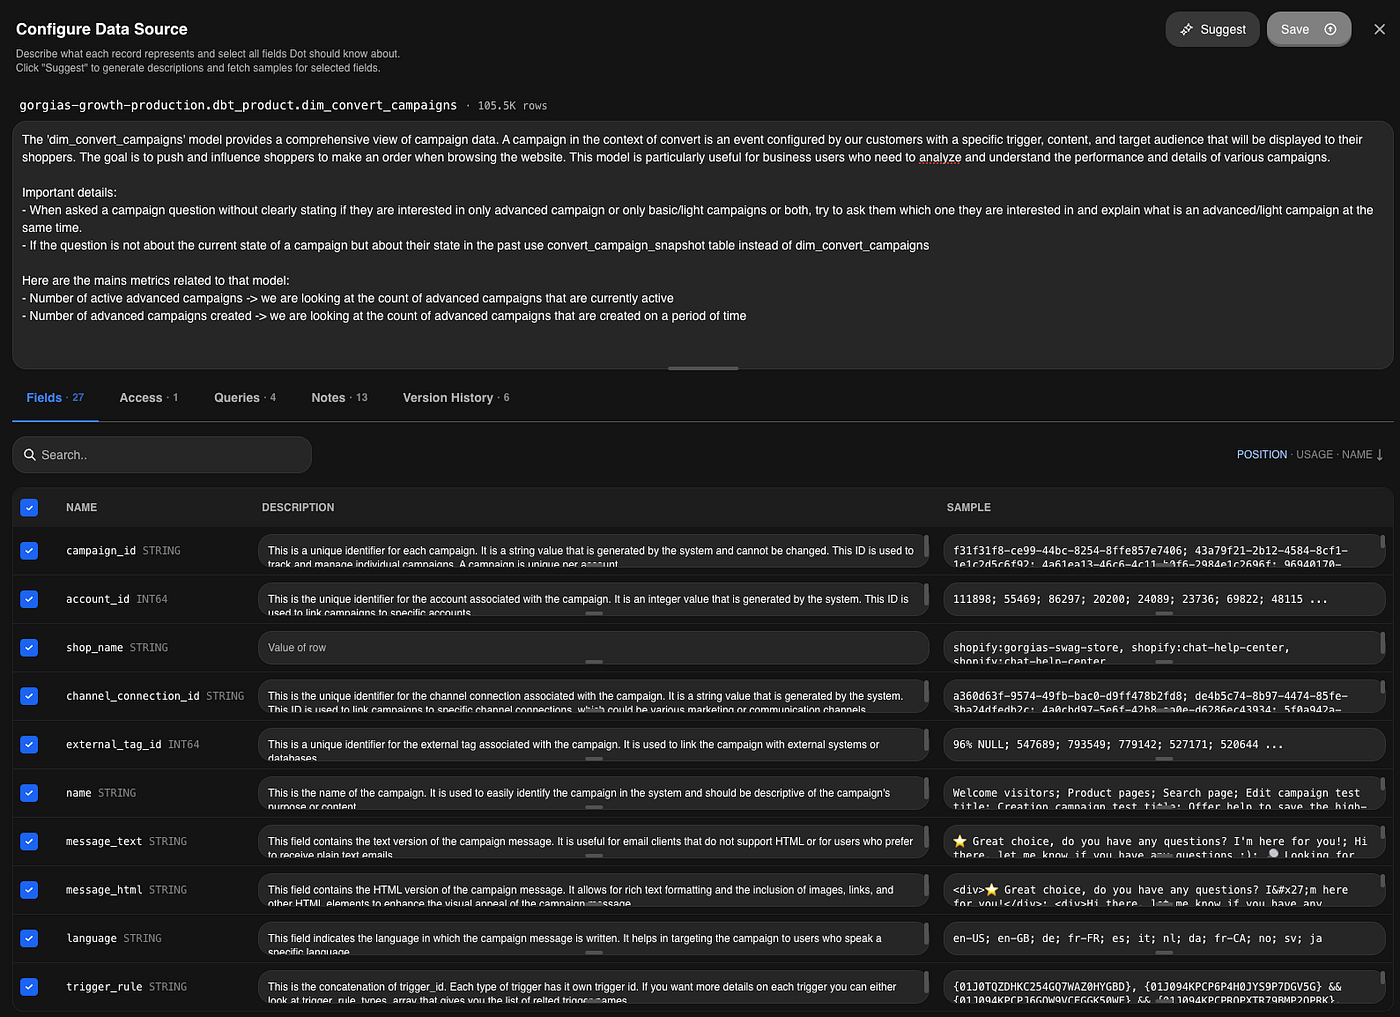Edit the channel_connection_id description field
The image size is (1400, 1017).
point(593,696)
